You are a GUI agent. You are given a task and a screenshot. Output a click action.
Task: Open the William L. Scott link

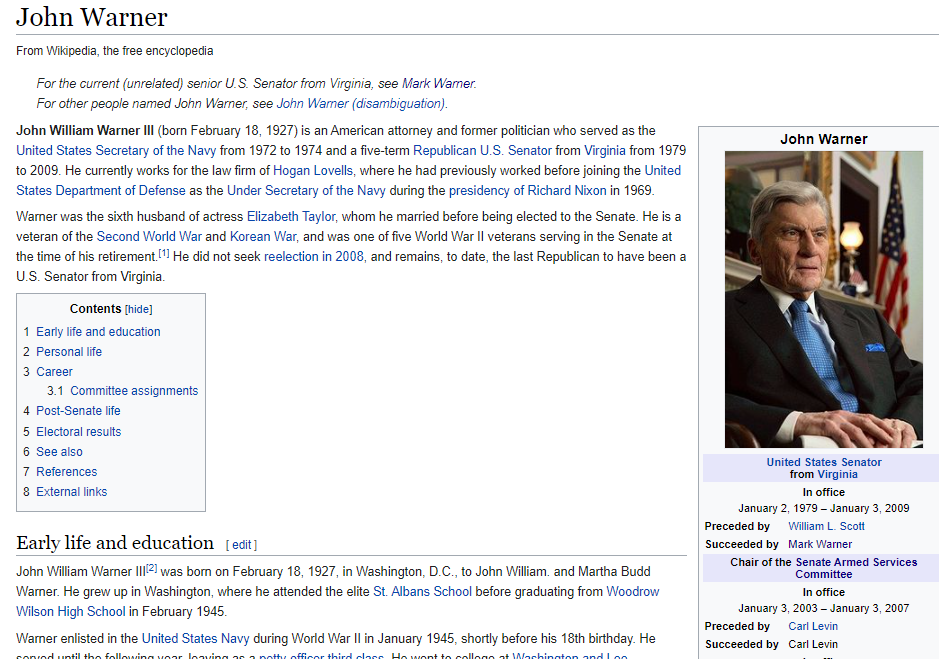826,526
